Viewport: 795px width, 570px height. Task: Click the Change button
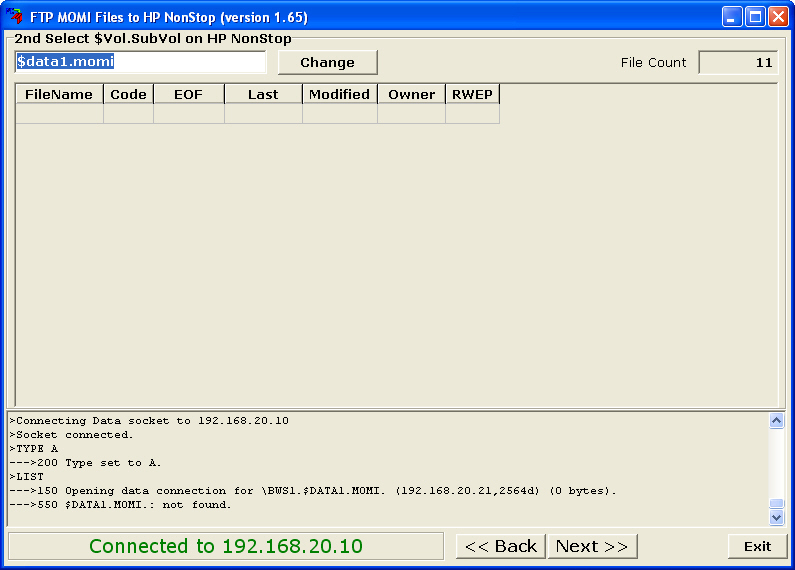coord(328,62)
